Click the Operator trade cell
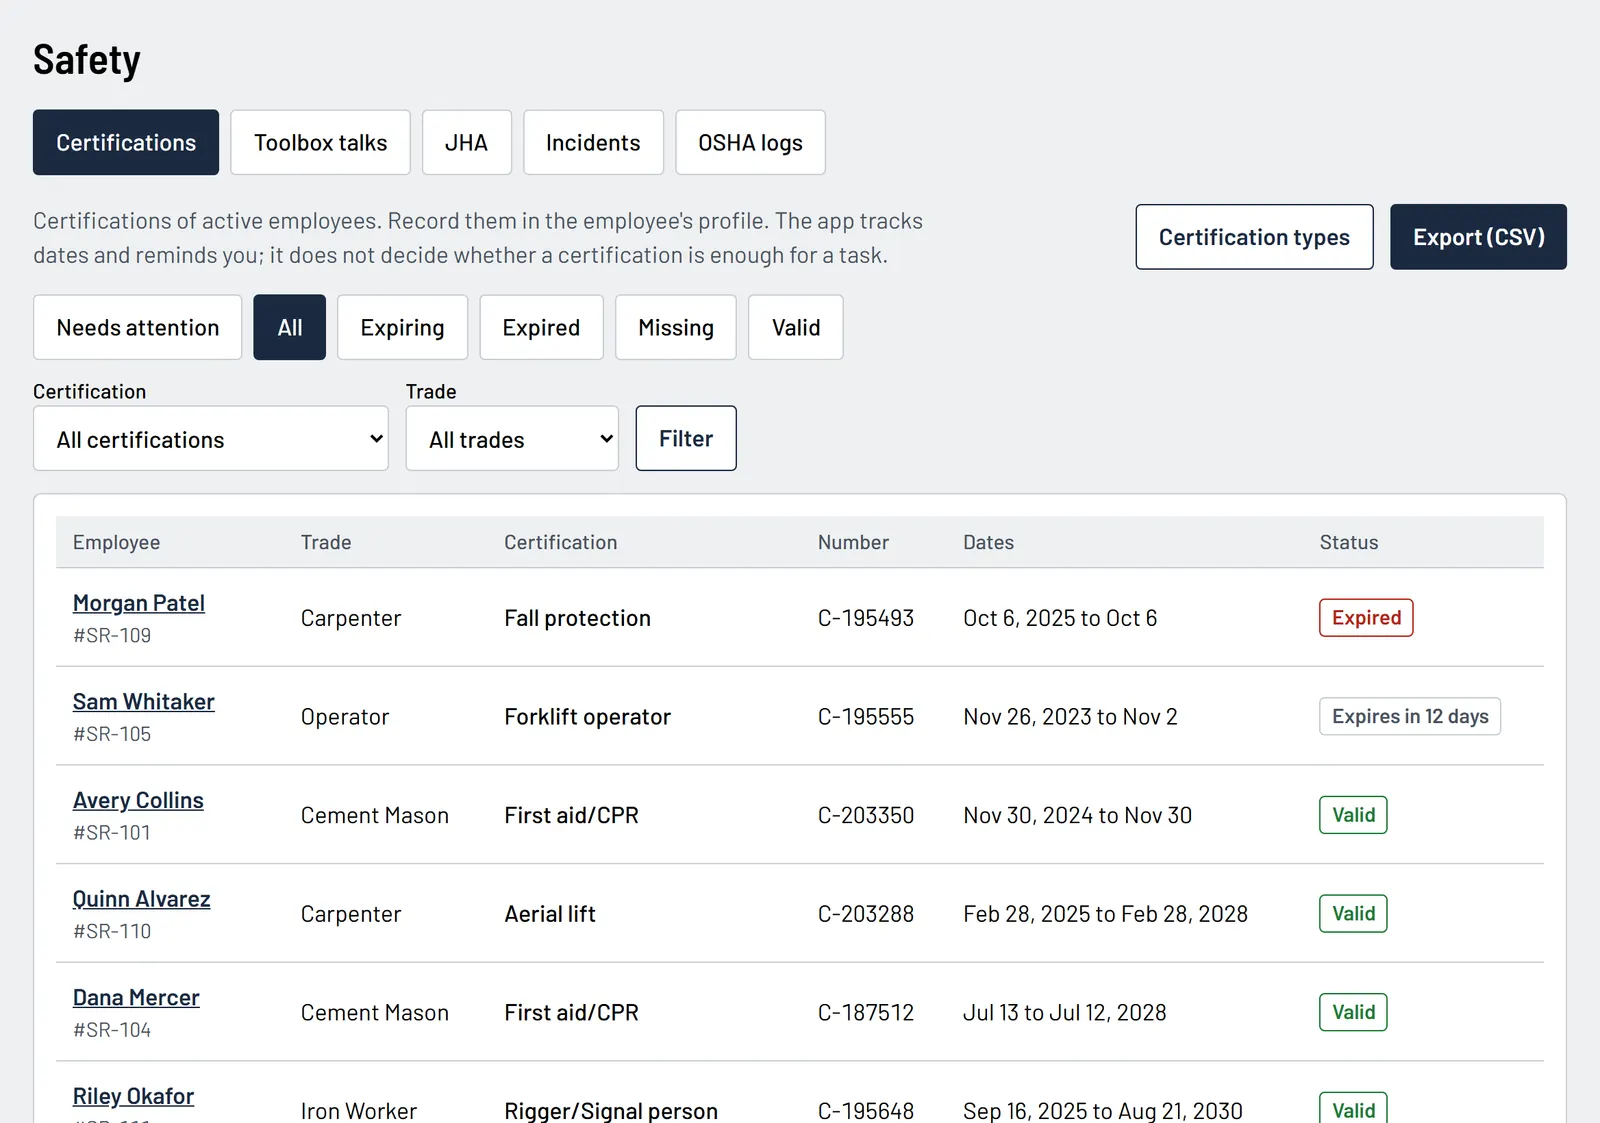Screen dimensions: 1600x1123 click(345, 717)
